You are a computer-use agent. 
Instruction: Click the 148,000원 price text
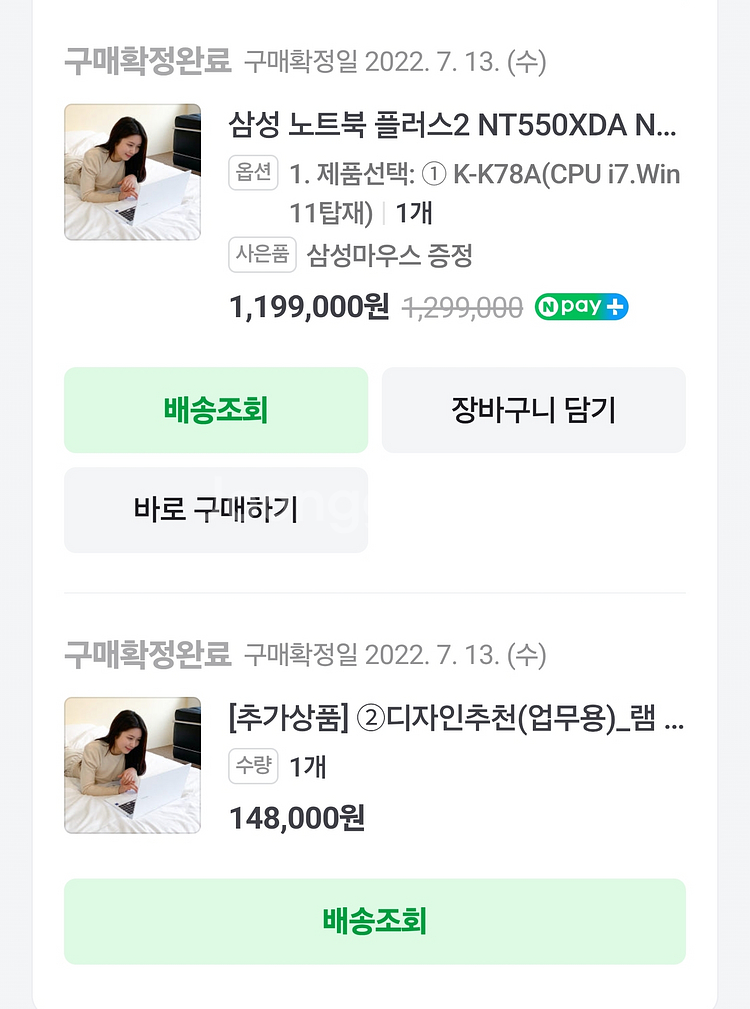(297, 819)
